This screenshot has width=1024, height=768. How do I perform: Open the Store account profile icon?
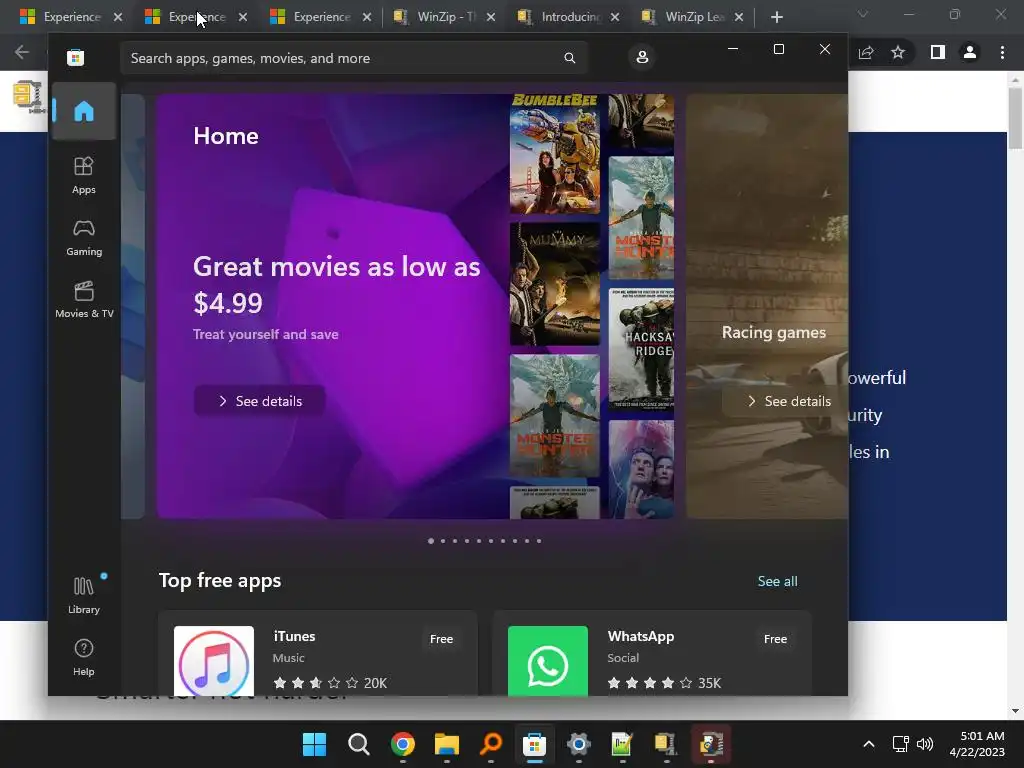(x=642, y=57)
